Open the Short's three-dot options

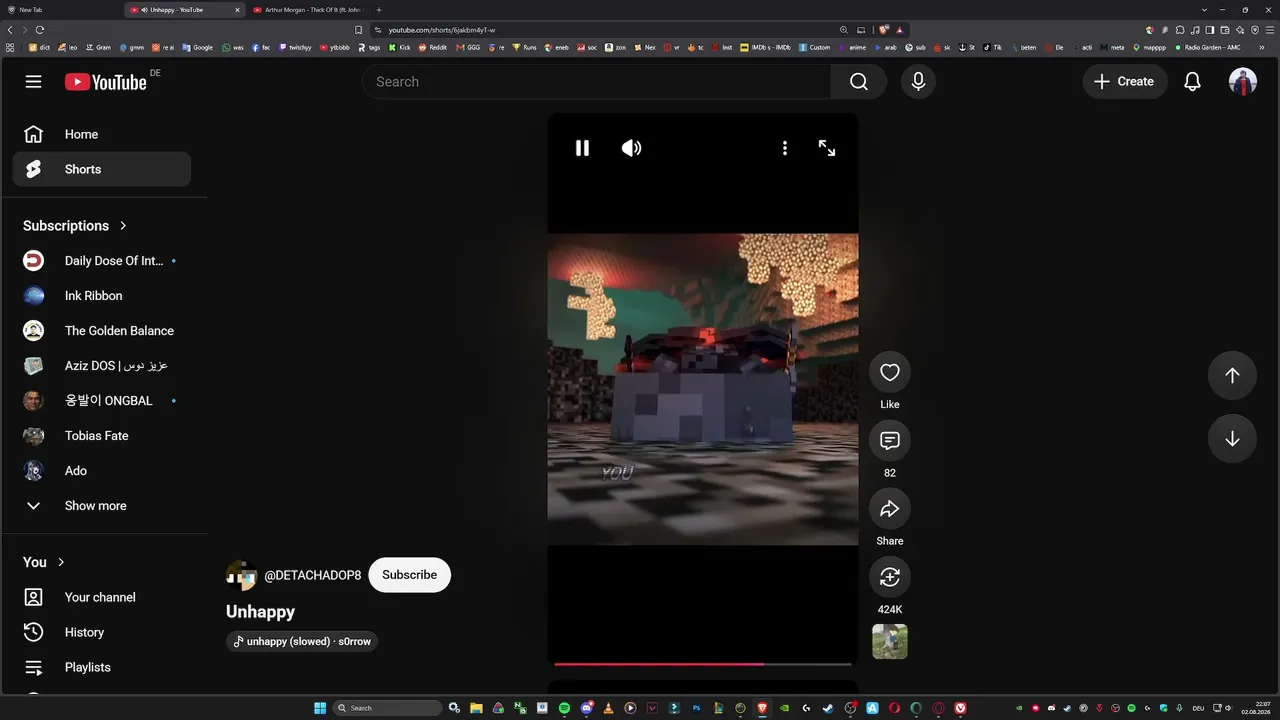point(784,148)
